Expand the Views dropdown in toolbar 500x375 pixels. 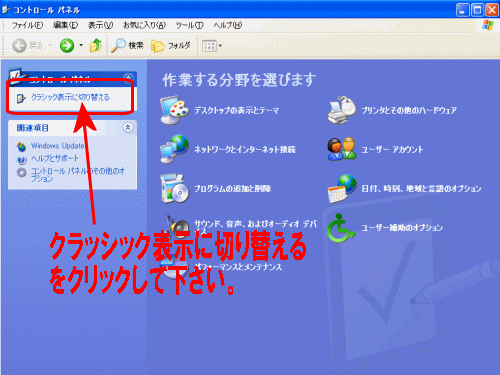[212, 46]
